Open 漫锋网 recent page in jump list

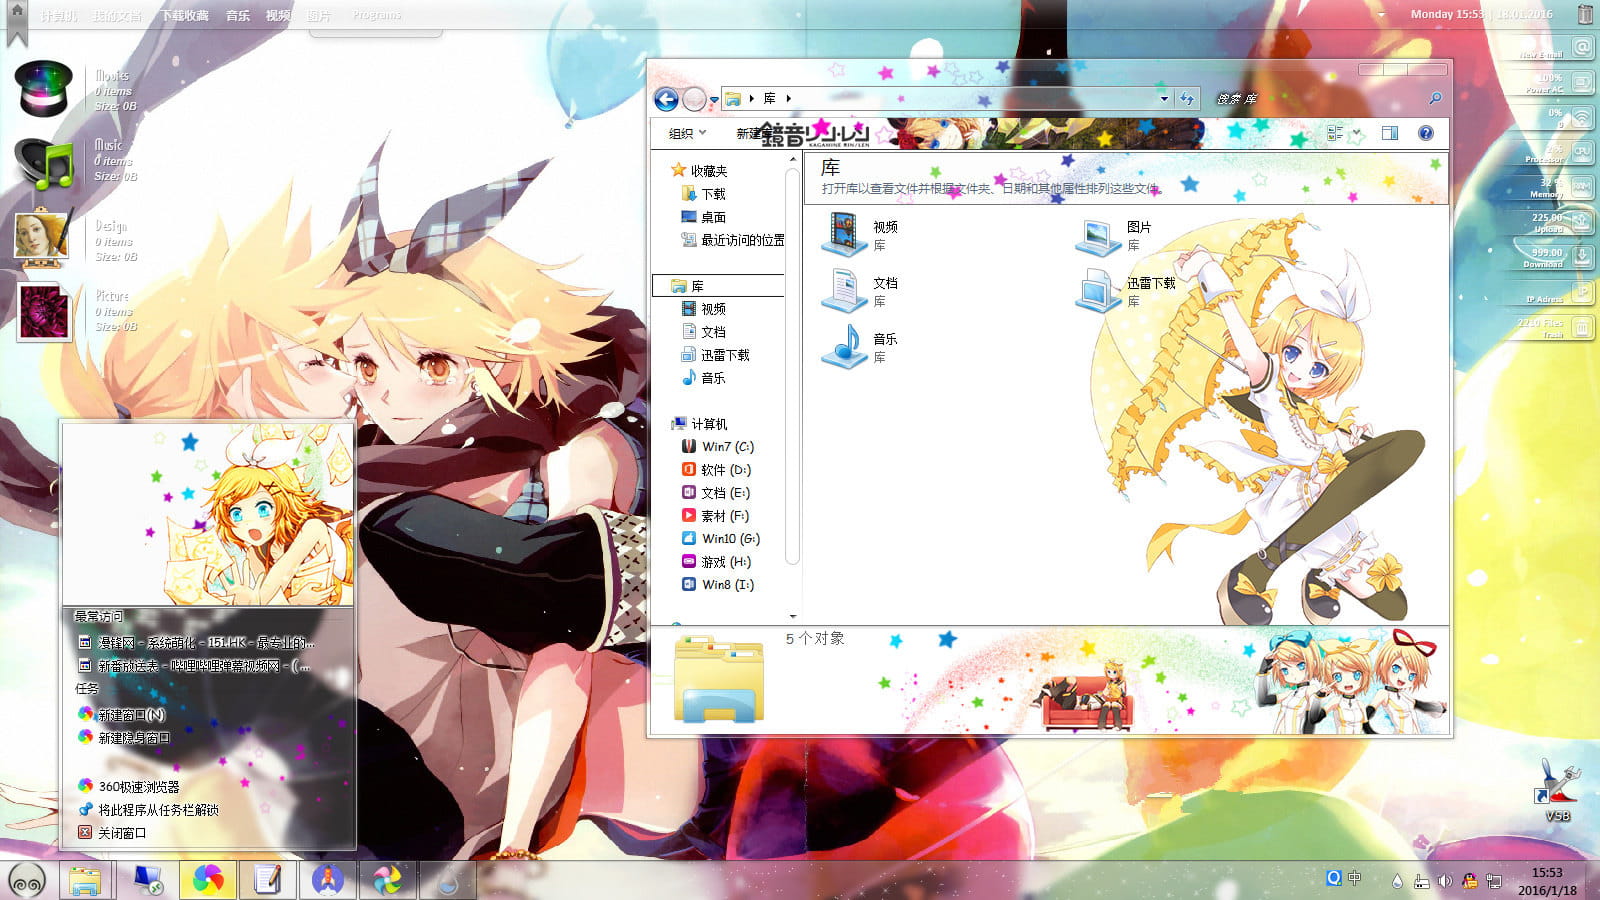click(196, 642)
